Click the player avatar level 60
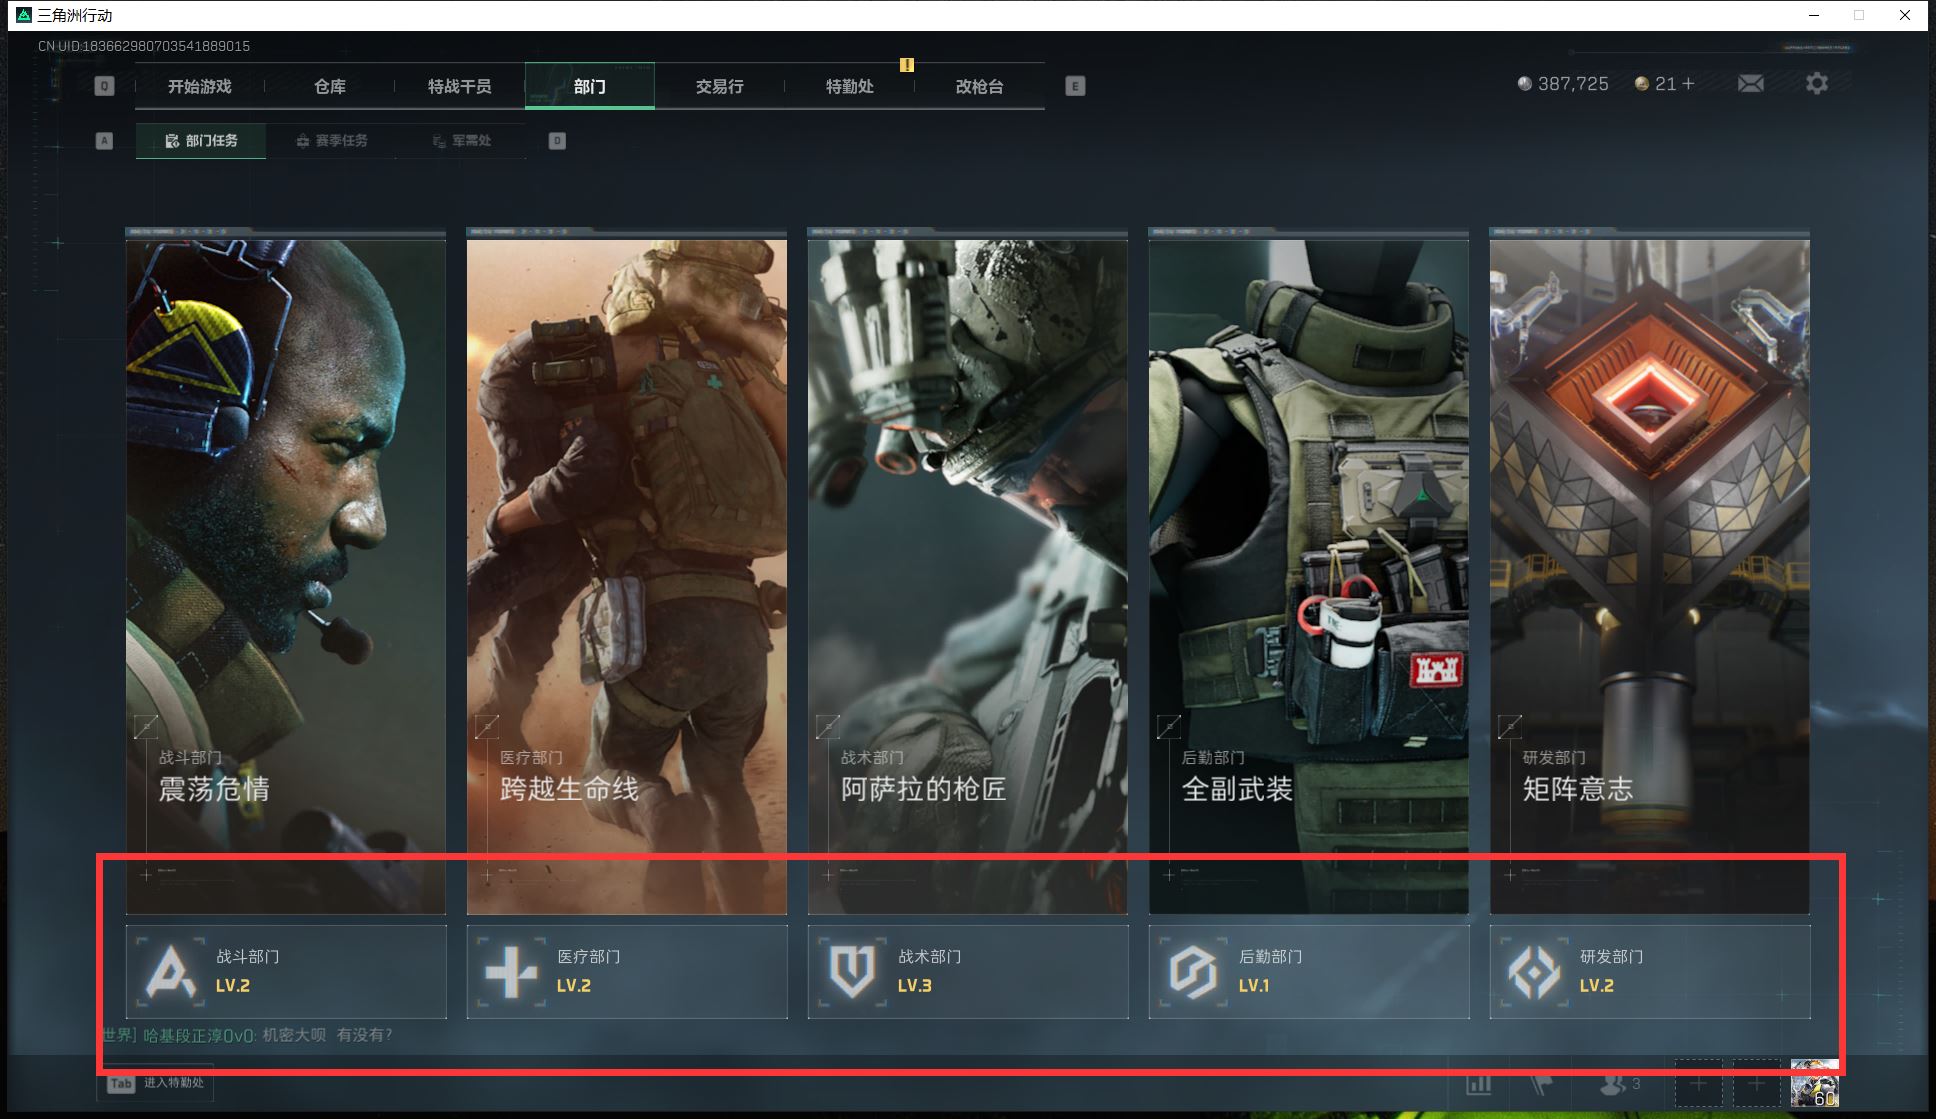 coord(1814,1084)
